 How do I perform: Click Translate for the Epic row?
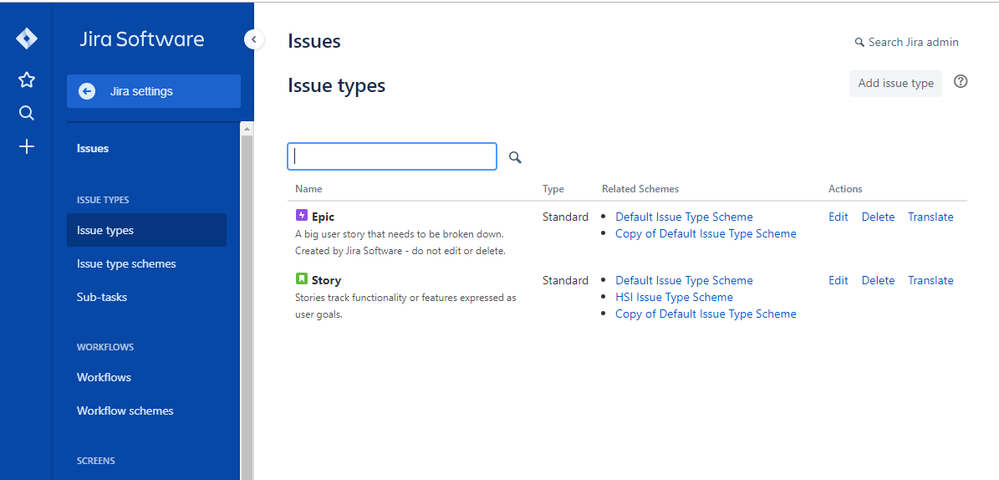930,217
